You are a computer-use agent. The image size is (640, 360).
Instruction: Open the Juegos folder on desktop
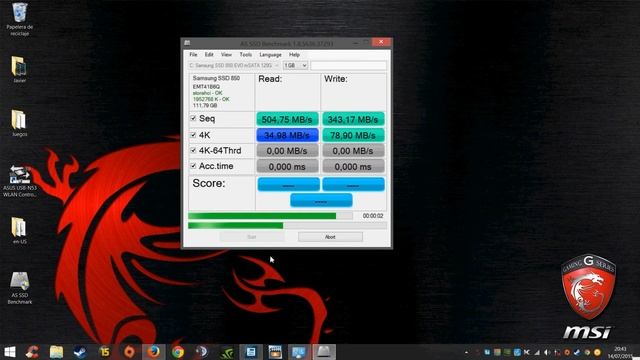pyautogui.click(x=19, y=123)
